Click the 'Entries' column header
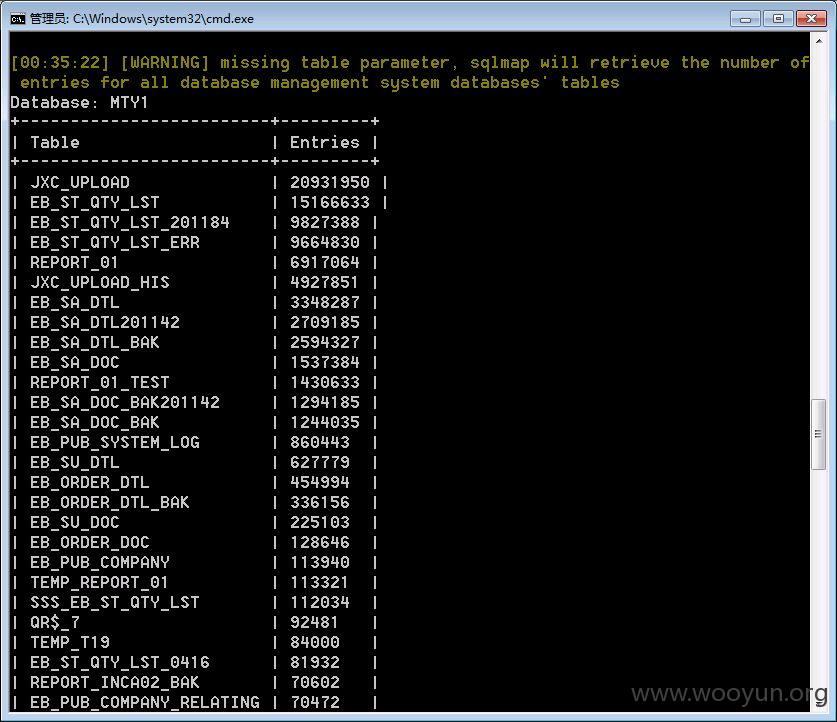 coord(325,142)
